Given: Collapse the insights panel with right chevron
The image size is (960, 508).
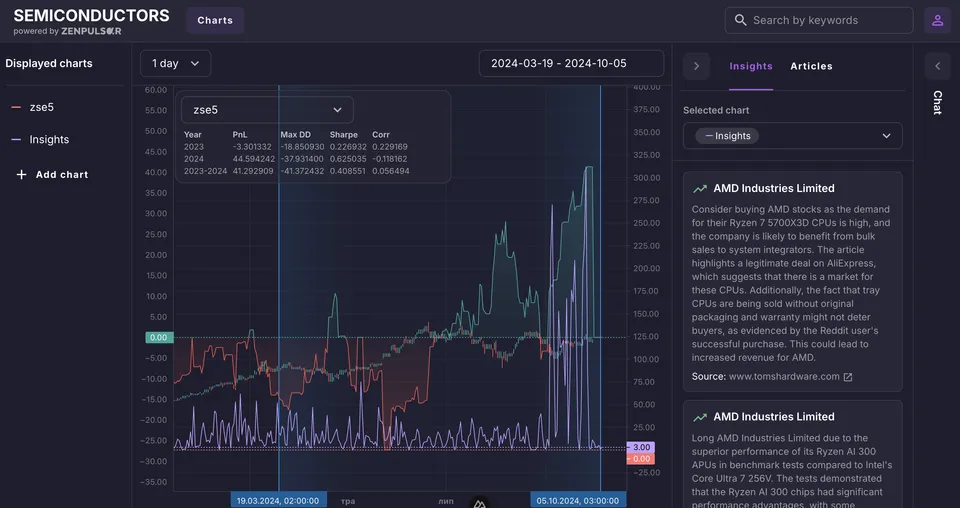Looking at the screenshot, I should (696, 66).
